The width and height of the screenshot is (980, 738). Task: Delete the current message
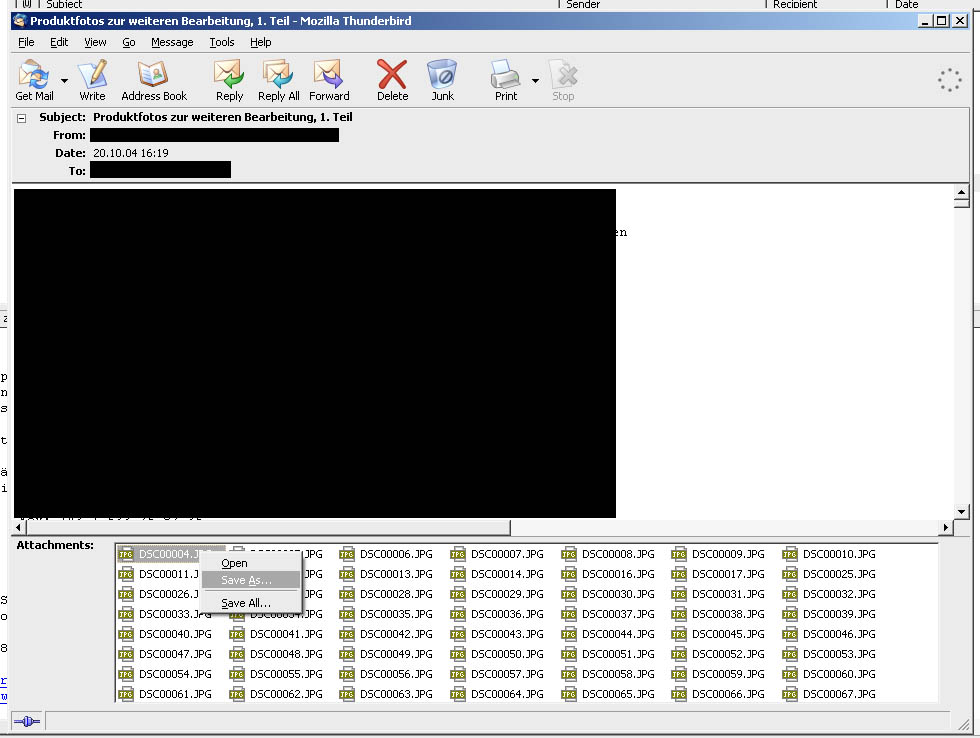point(392,79)
